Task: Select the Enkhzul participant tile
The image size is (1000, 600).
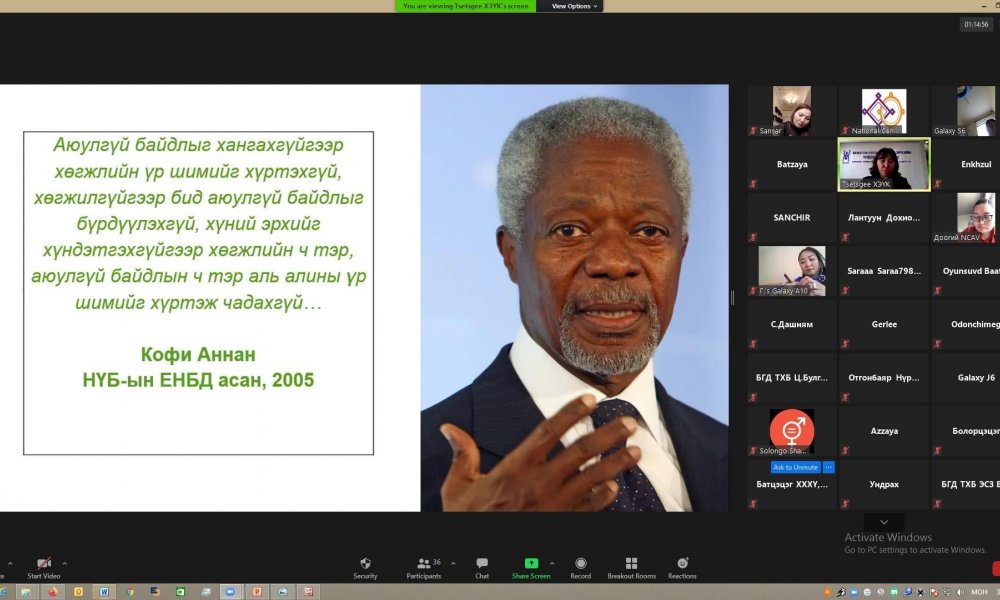Action: coord(966,165)
